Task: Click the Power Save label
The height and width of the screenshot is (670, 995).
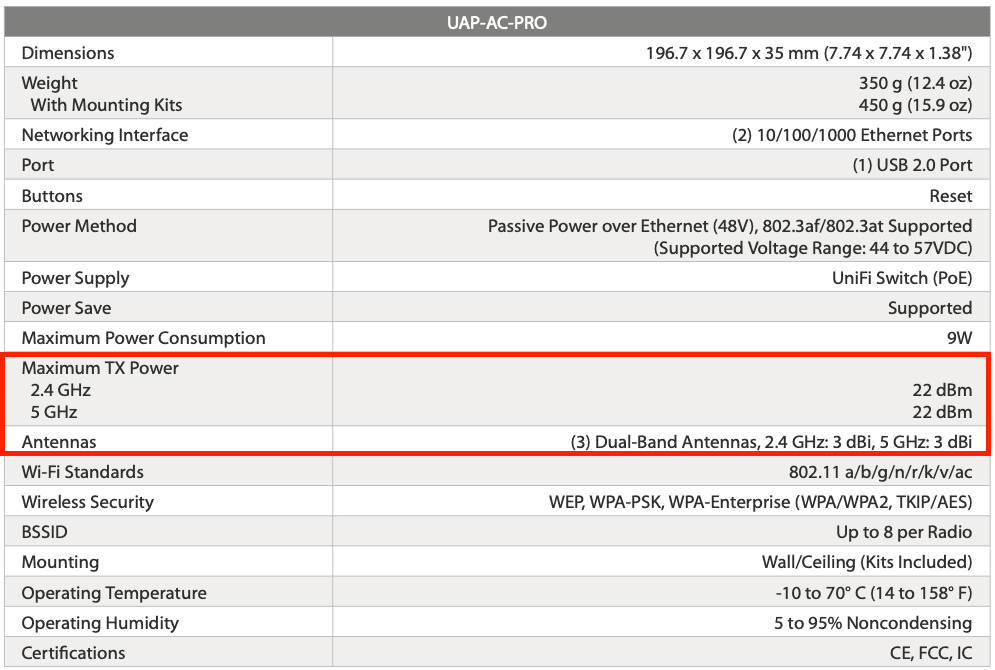Action: click(x=66, y=308)
